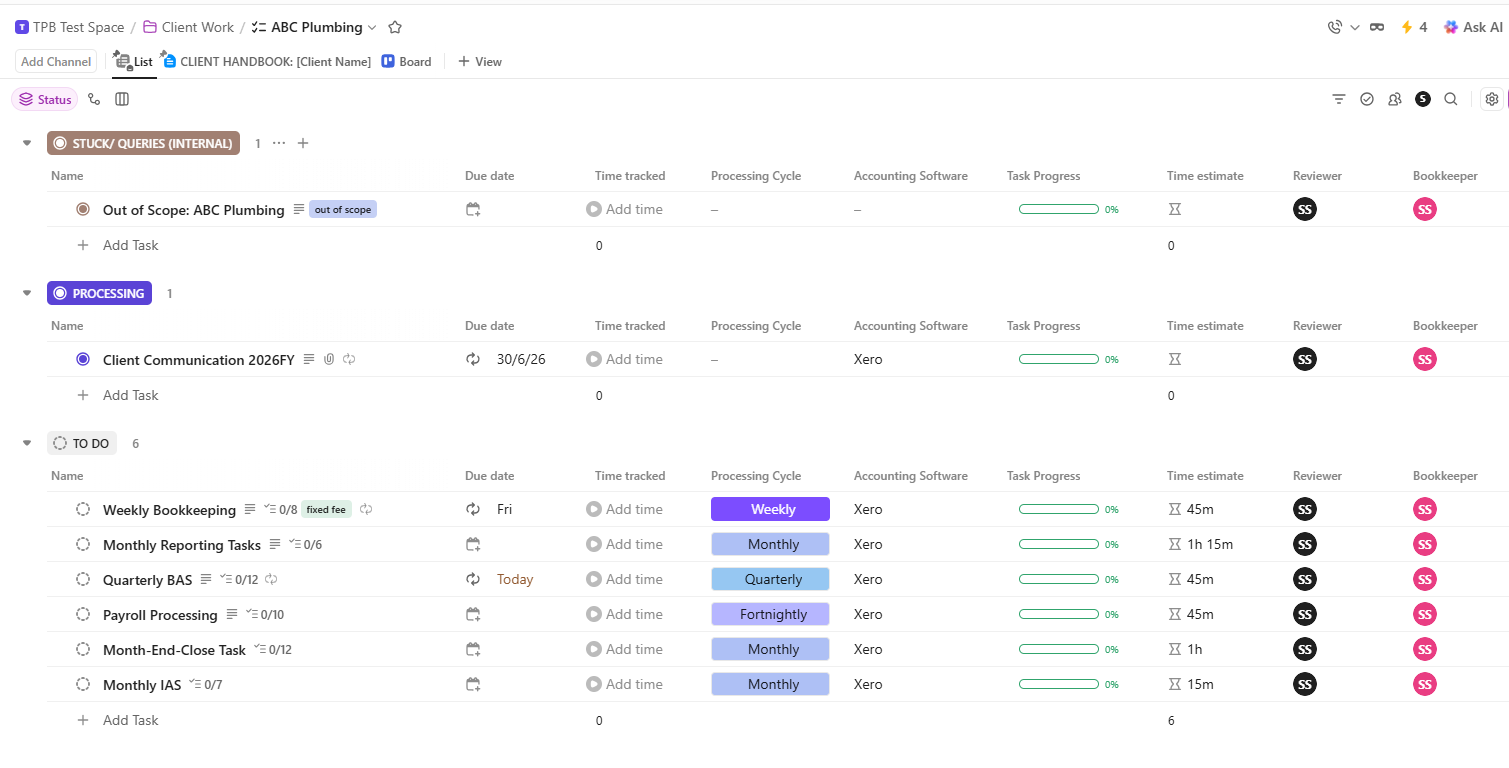The width and height of the screenshot is (1509, 768).
Task: Open search within the list
Action: click(1451, 99)
